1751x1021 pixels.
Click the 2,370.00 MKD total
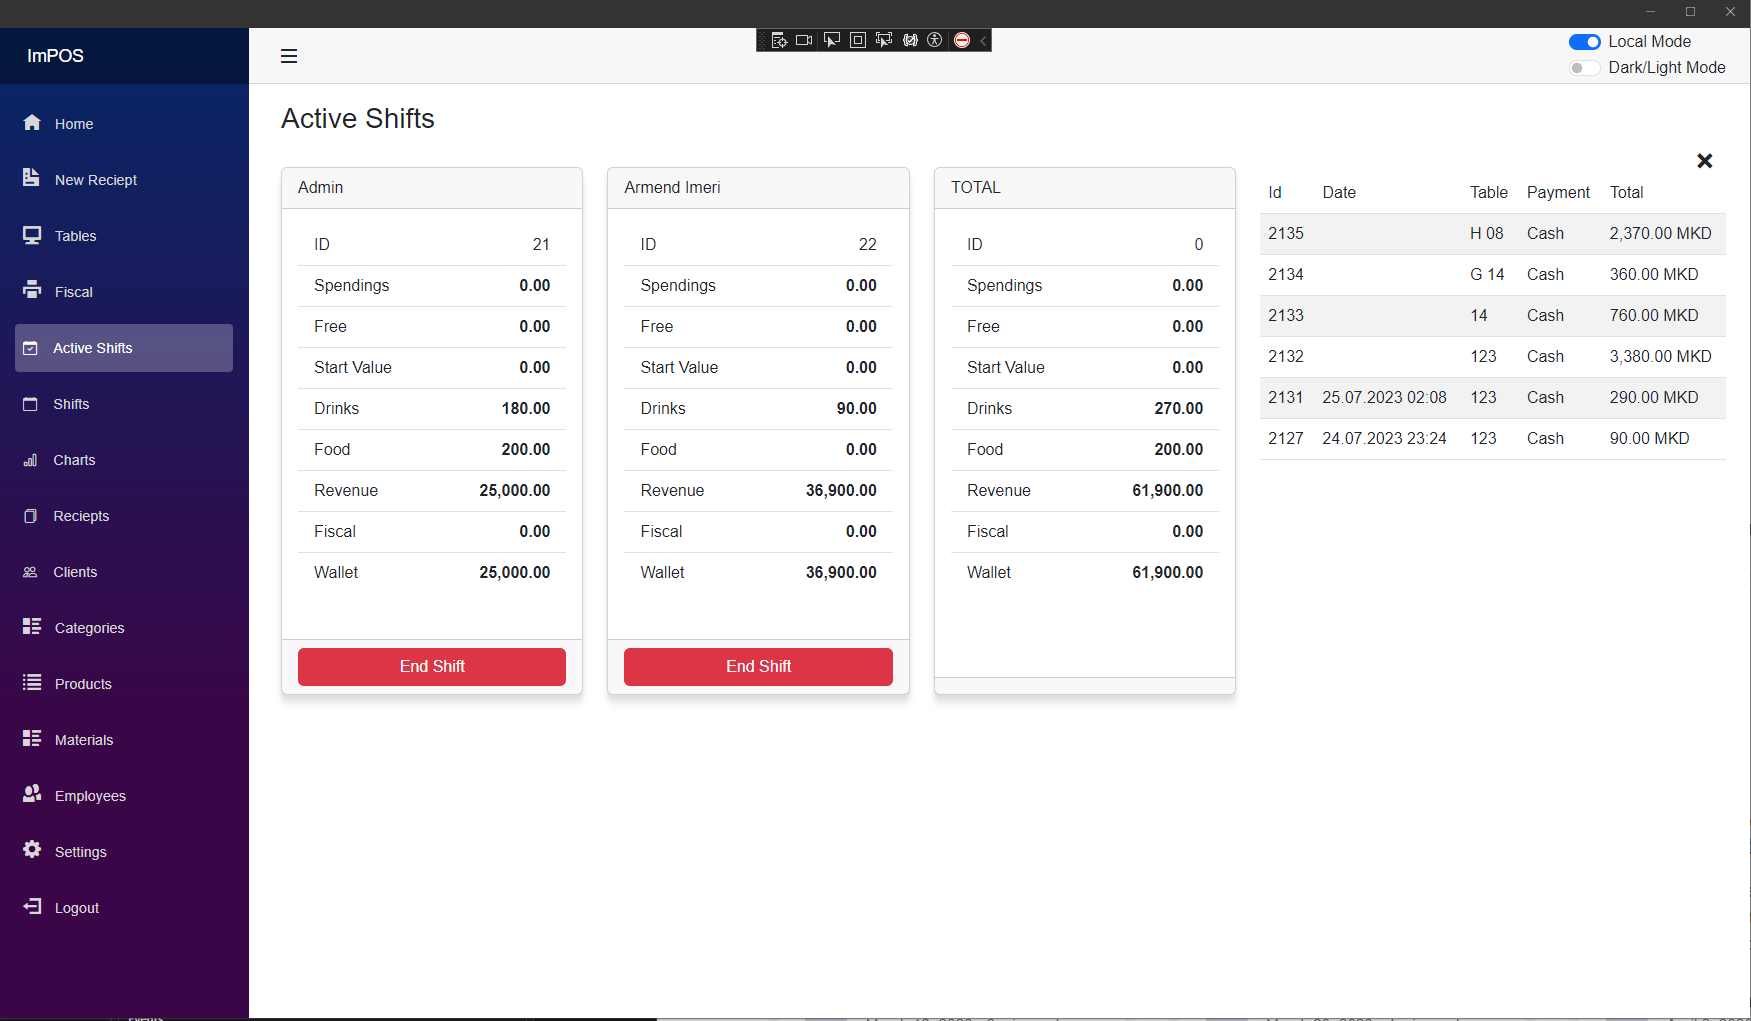[1660, 234]
